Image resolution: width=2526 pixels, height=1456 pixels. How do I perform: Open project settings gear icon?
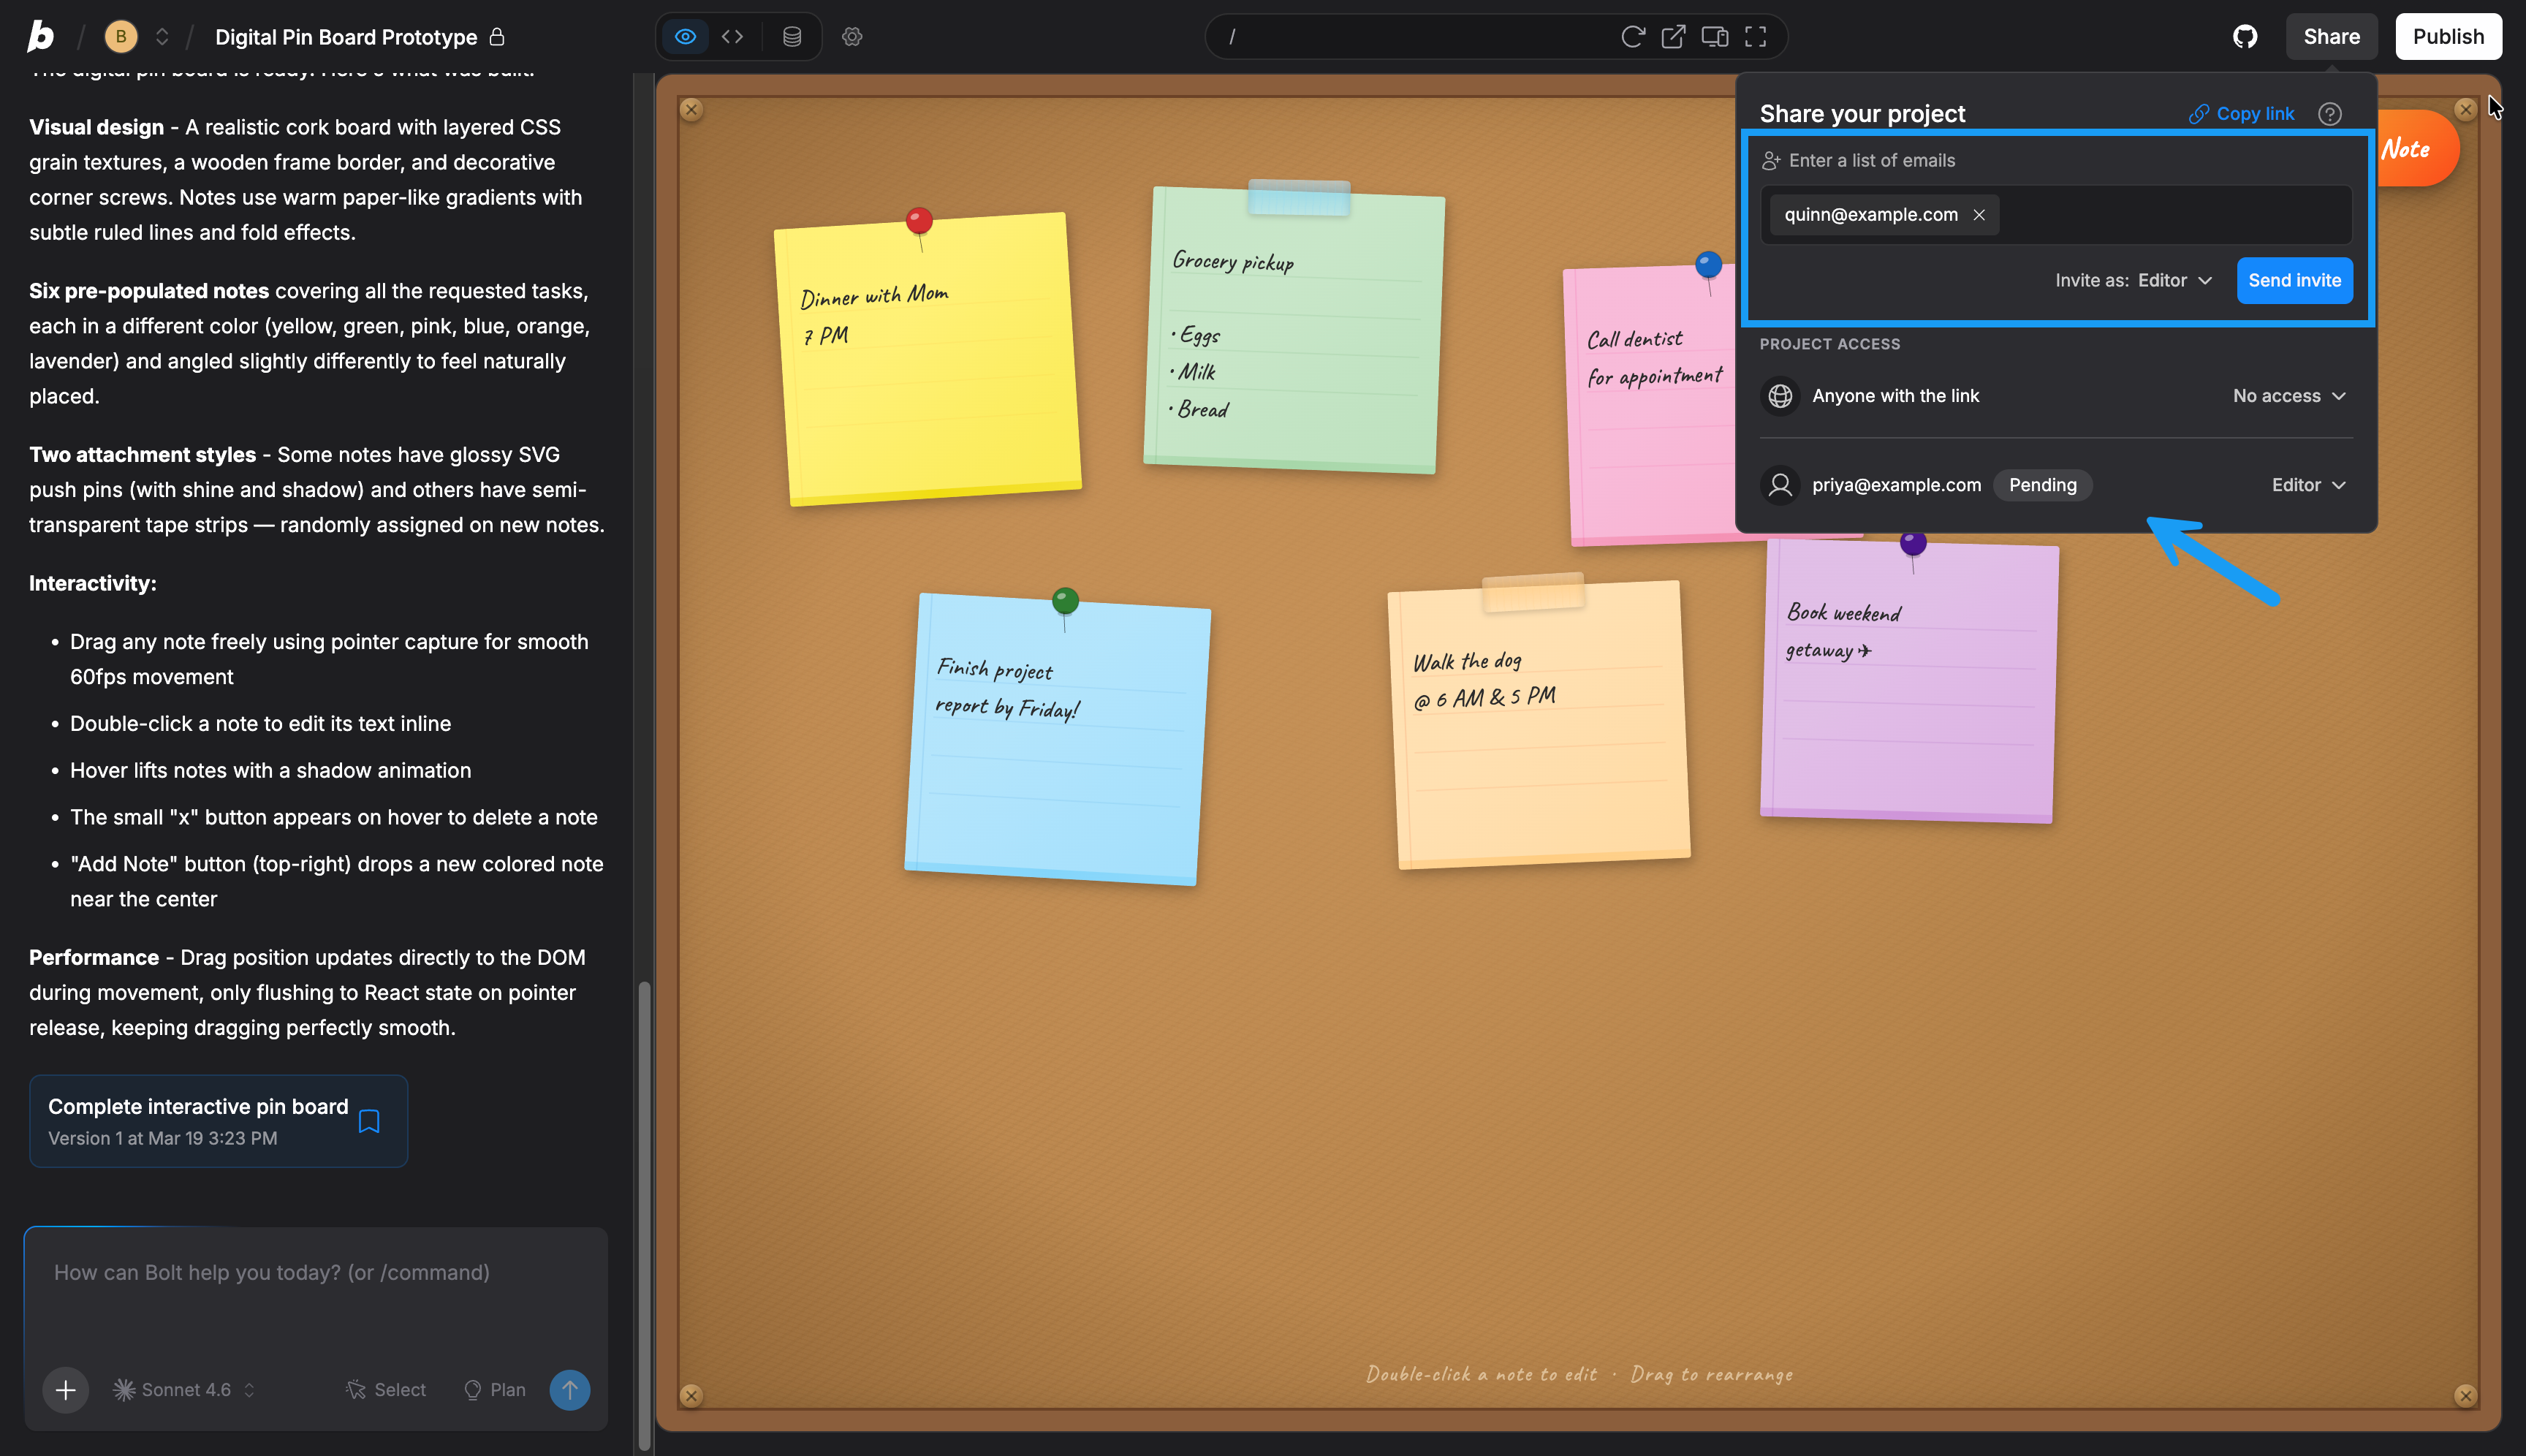pyautogui.click(x=851, y=37)
